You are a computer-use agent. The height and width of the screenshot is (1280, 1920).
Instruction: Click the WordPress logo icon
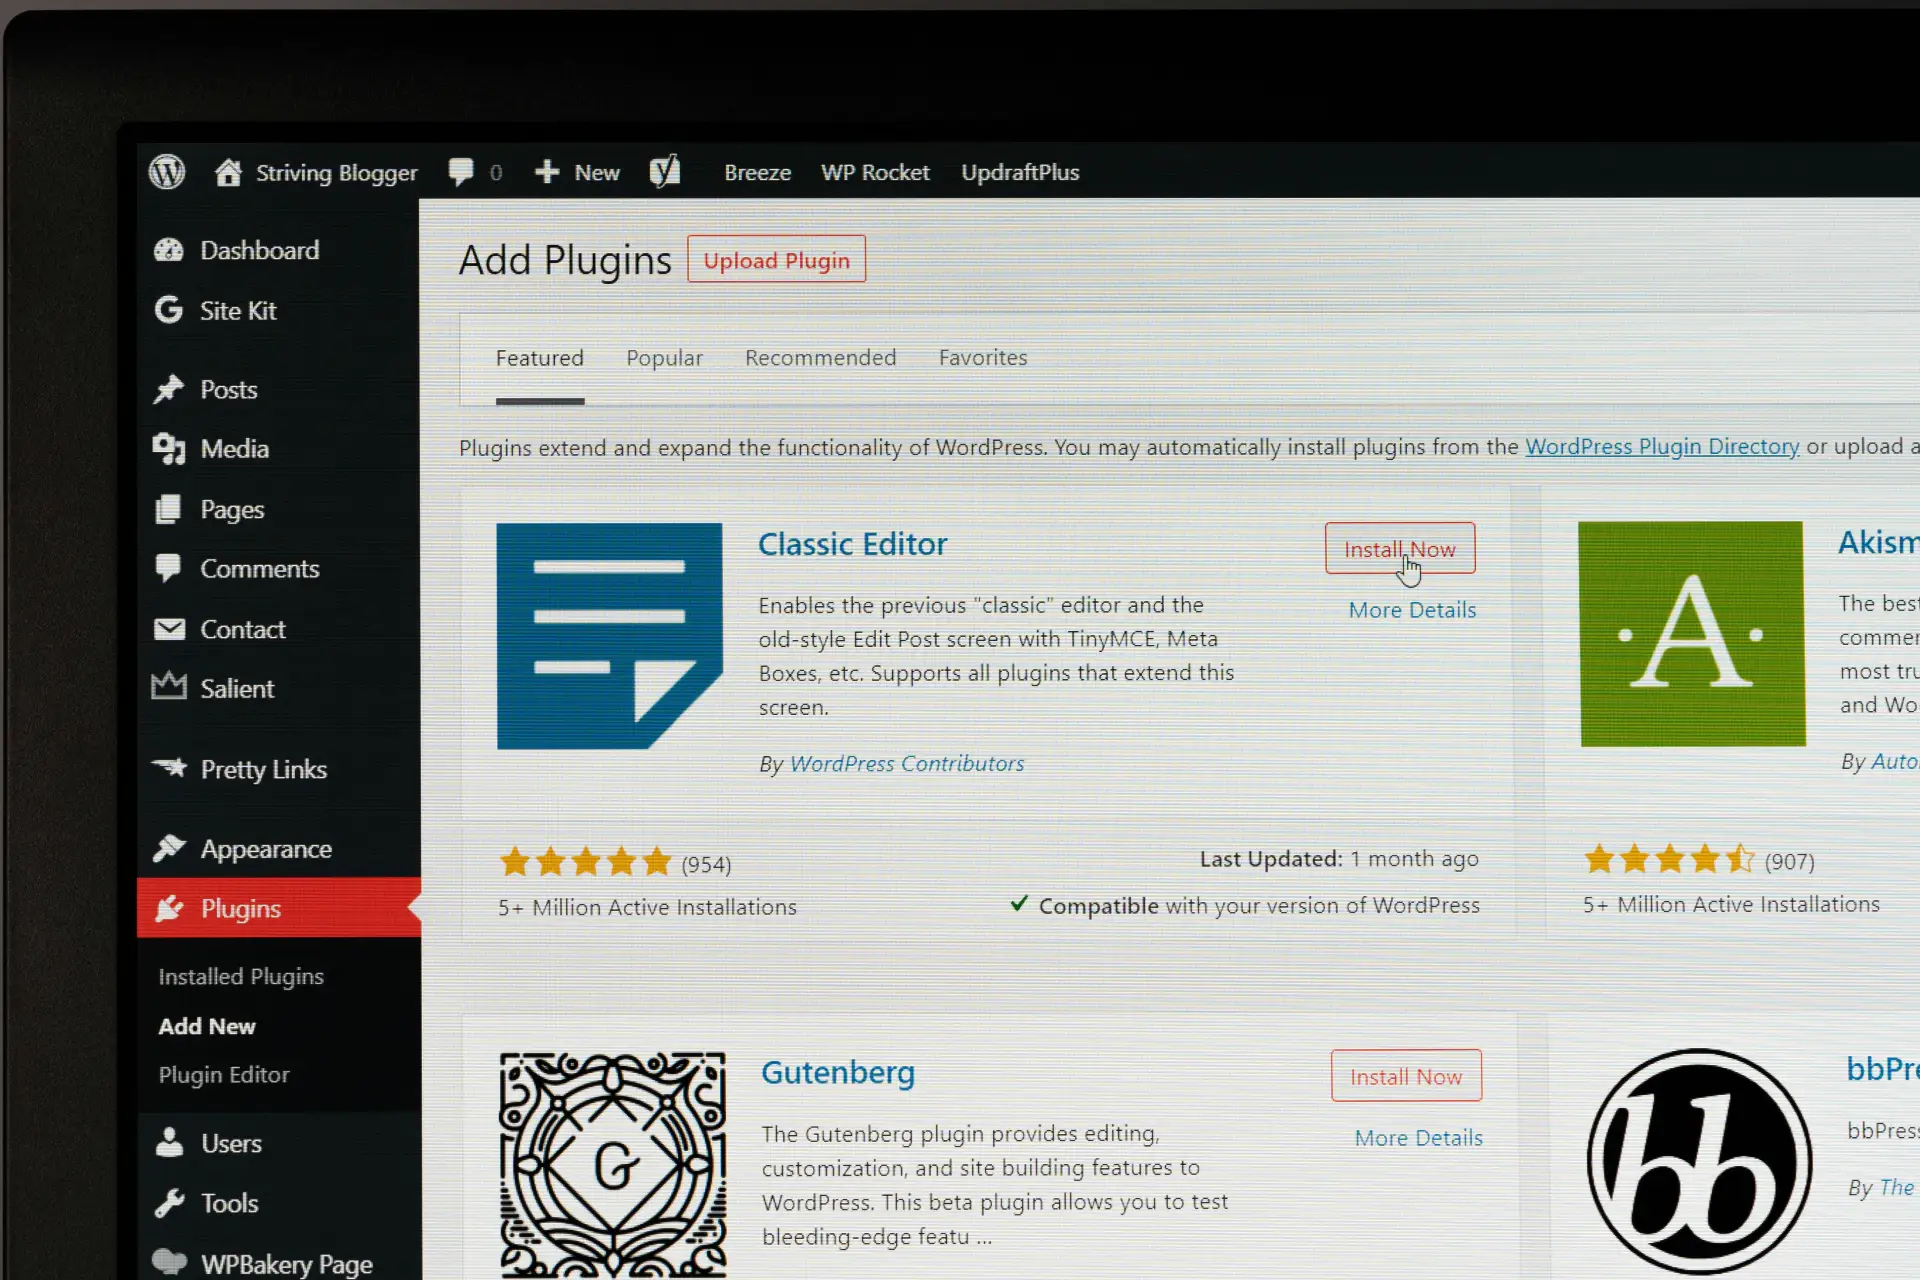coord(167,172)
